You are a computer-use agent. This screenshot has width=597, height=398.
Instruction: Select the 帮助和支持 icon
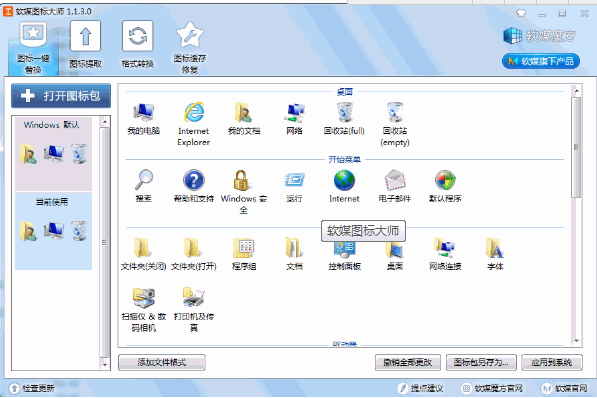(194, 186)
